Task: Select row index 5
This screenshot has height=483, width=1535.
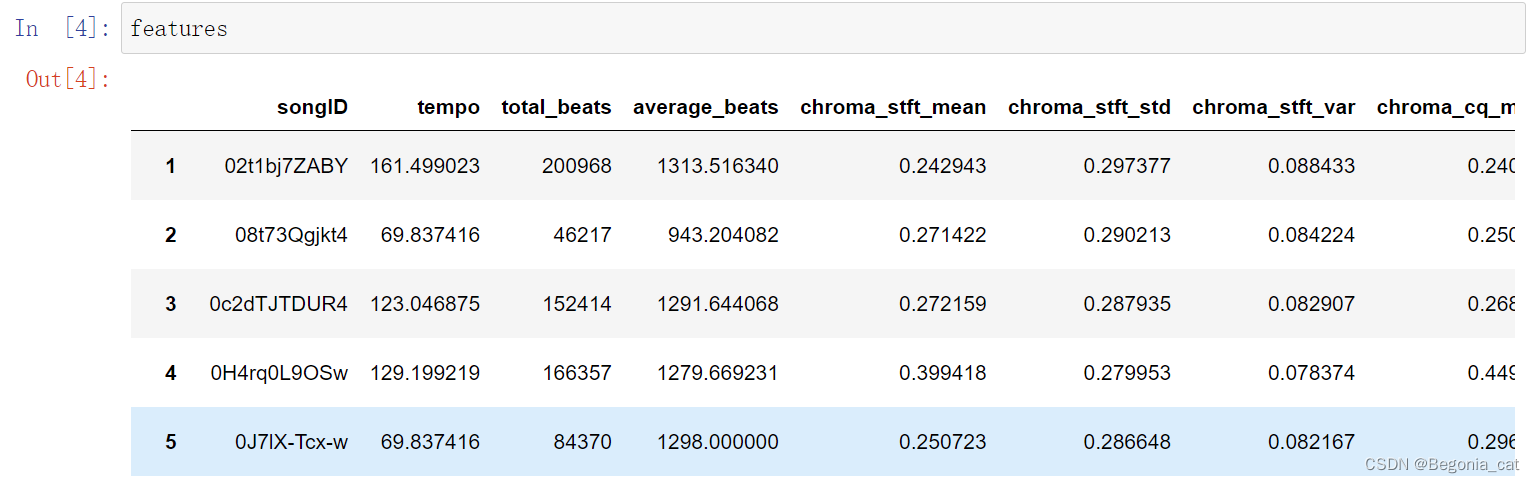Action: [170, 442]
